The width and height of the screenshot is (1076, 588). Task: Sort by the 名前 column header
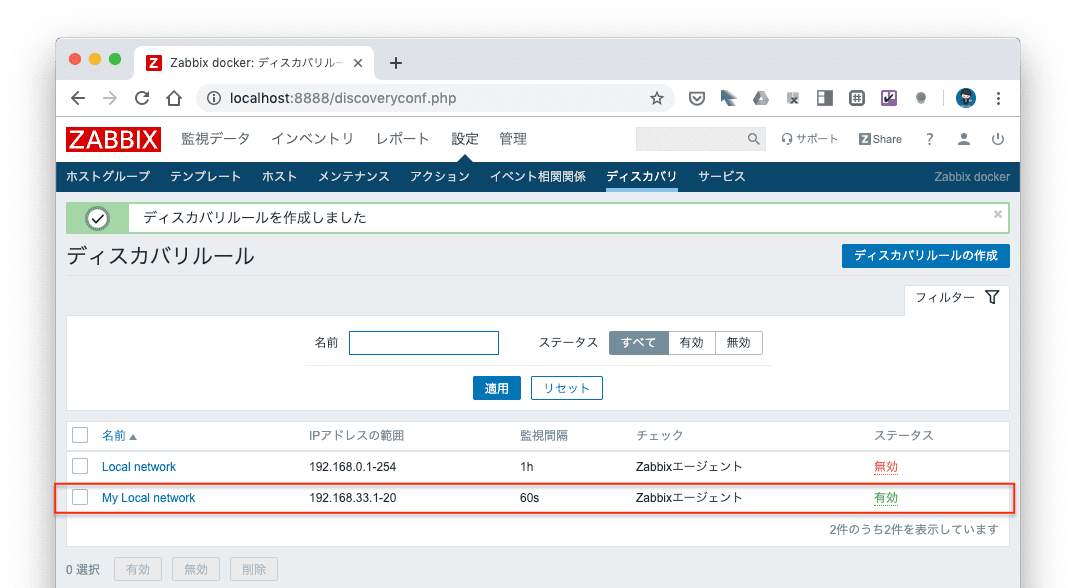point(114,436)
